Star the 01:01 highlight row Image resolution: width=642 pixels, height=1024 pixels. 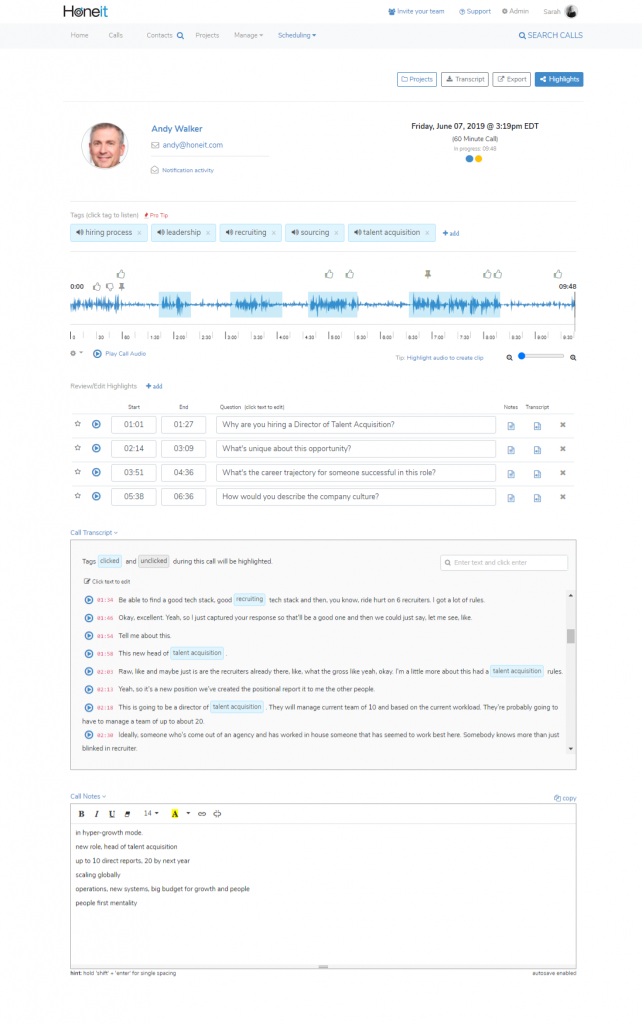pos(78,424)
